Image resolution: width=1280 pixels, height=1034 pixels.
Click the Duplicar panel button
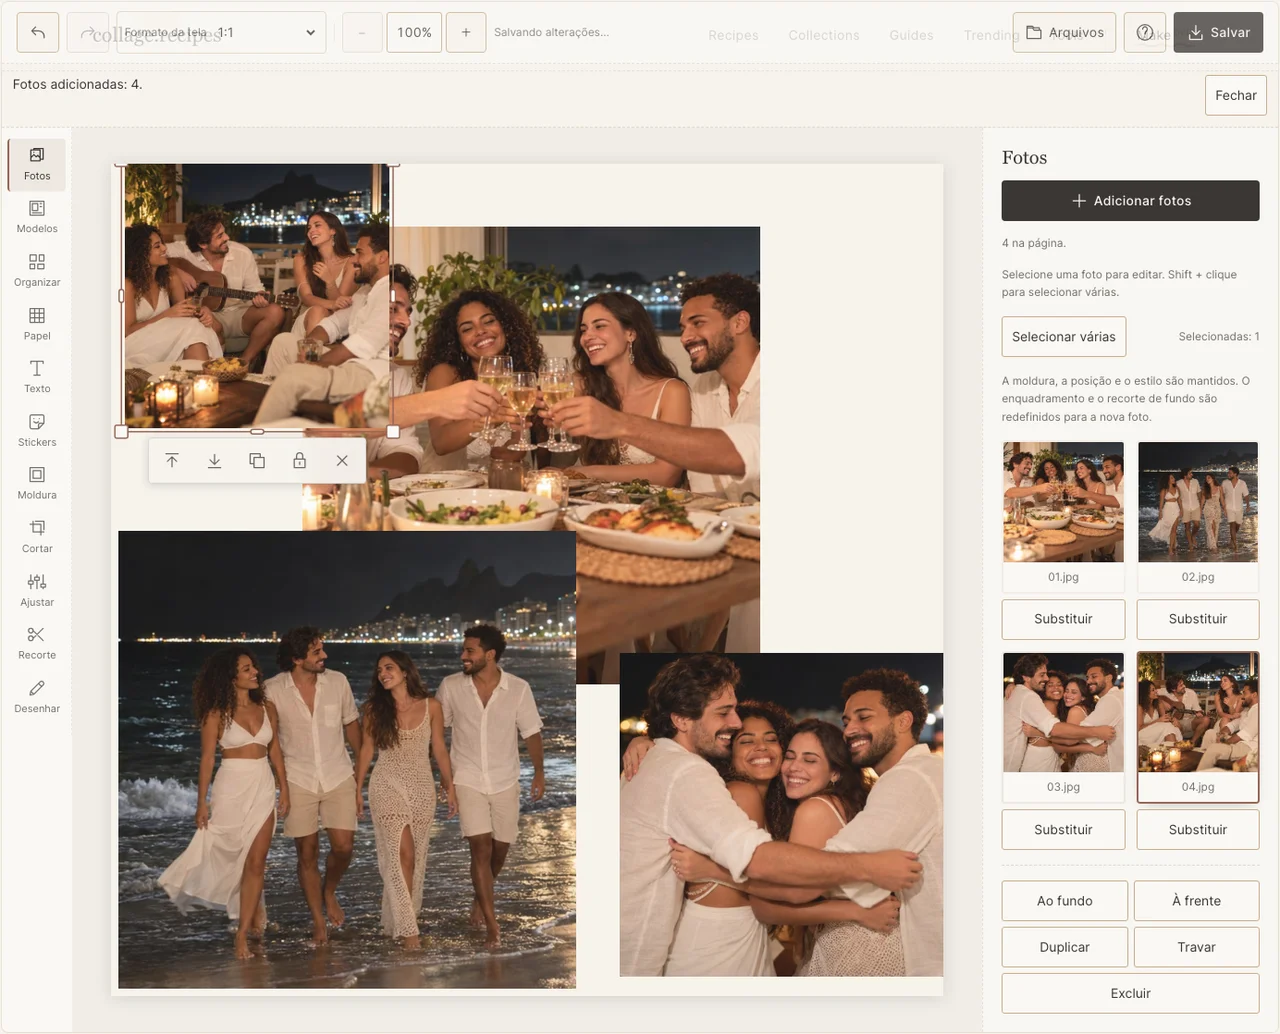[1065, 947]
